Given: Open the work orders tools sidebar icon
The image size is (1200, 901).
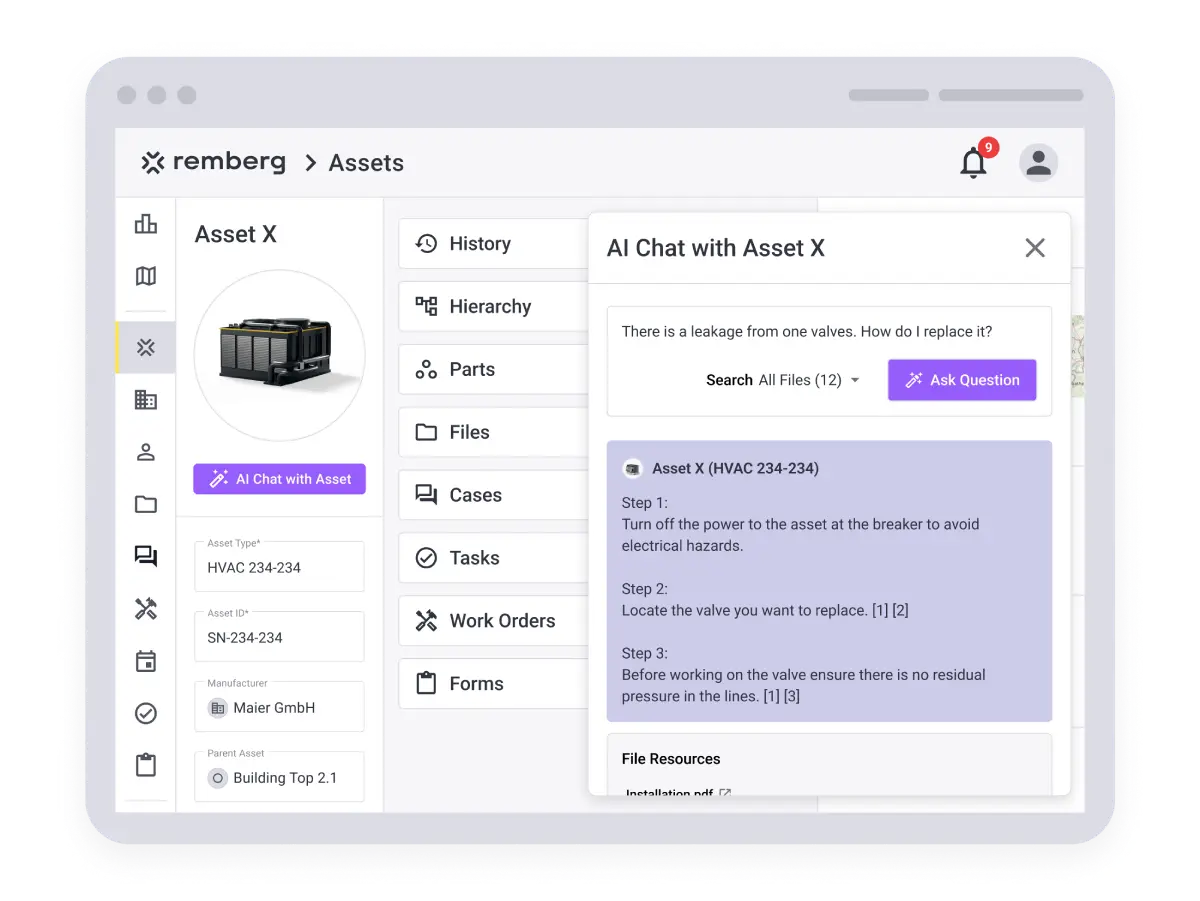Looking at the screenshot, I should click(146, 608).
